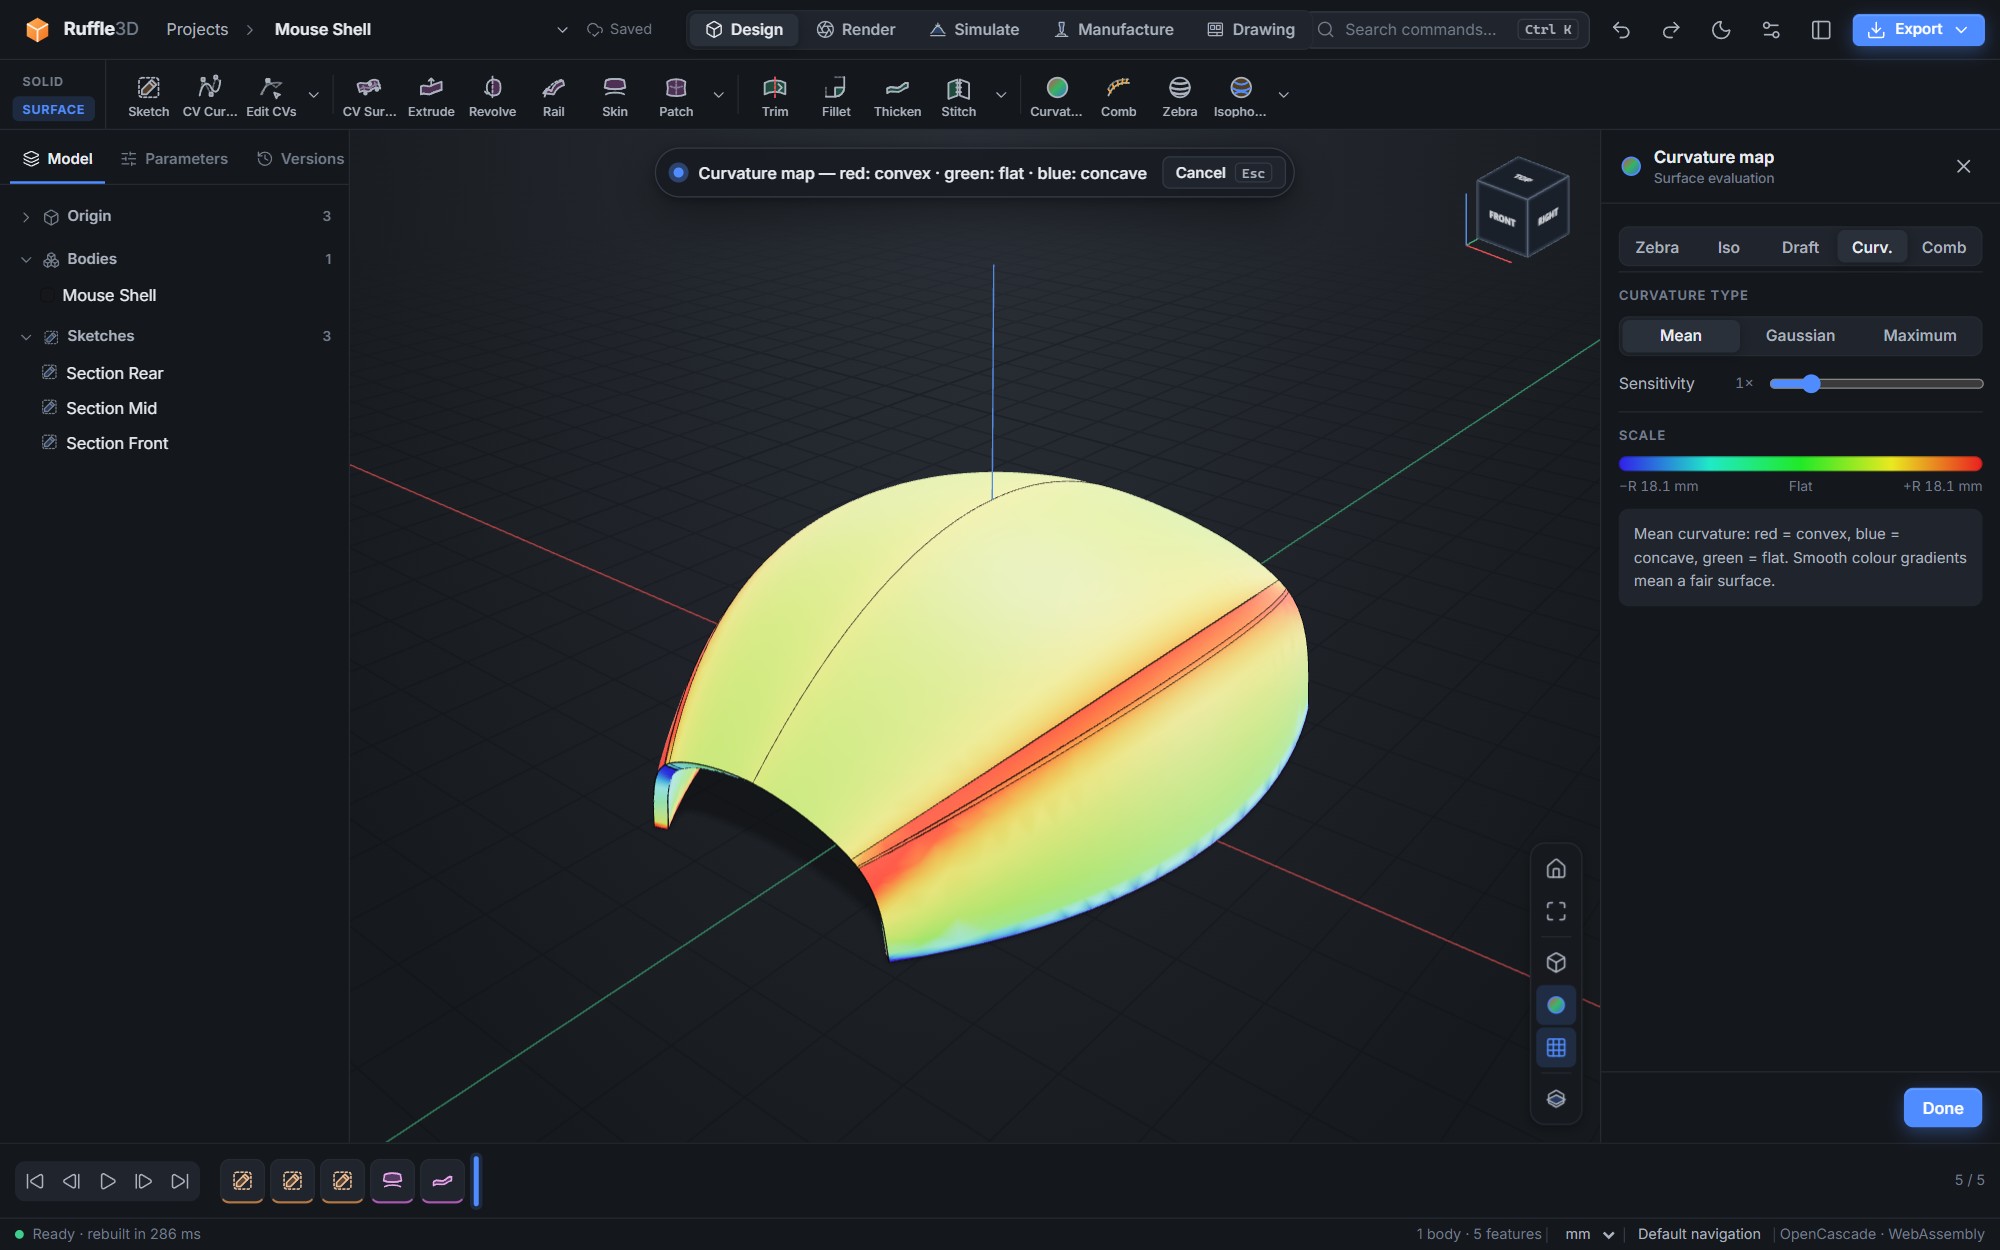Click the Done button
Screen dimensions: 2000x1250
[x=1942, y=1108]
